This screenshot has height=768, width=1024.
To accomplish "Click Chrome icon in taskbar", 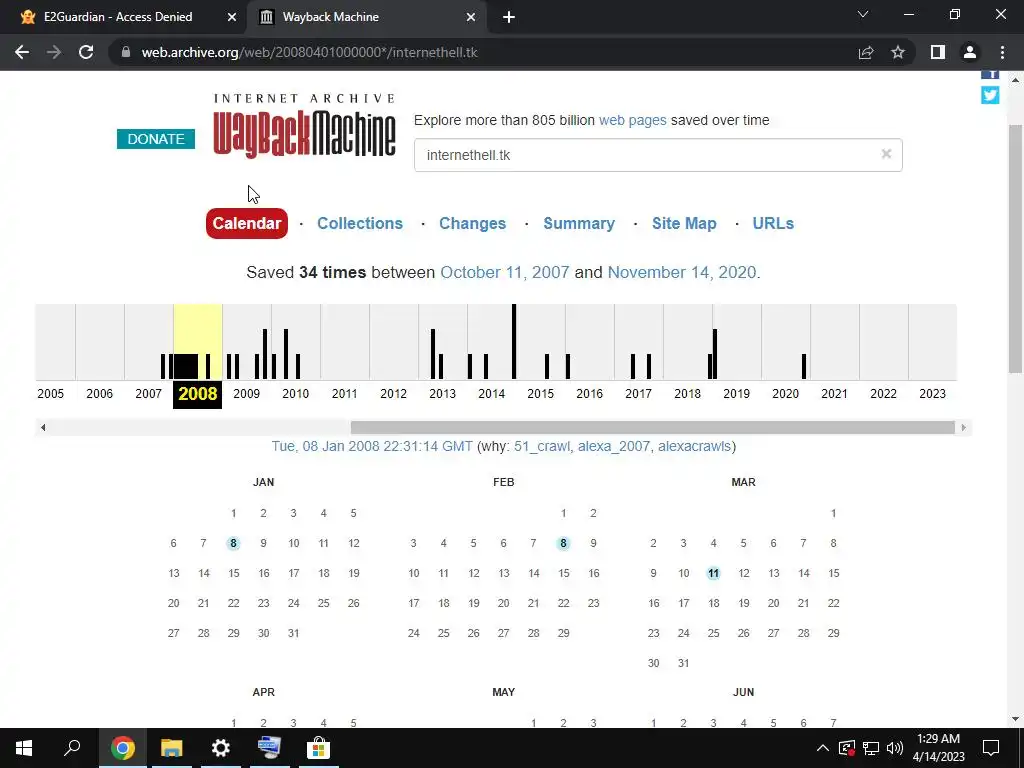I will (122, 748).
